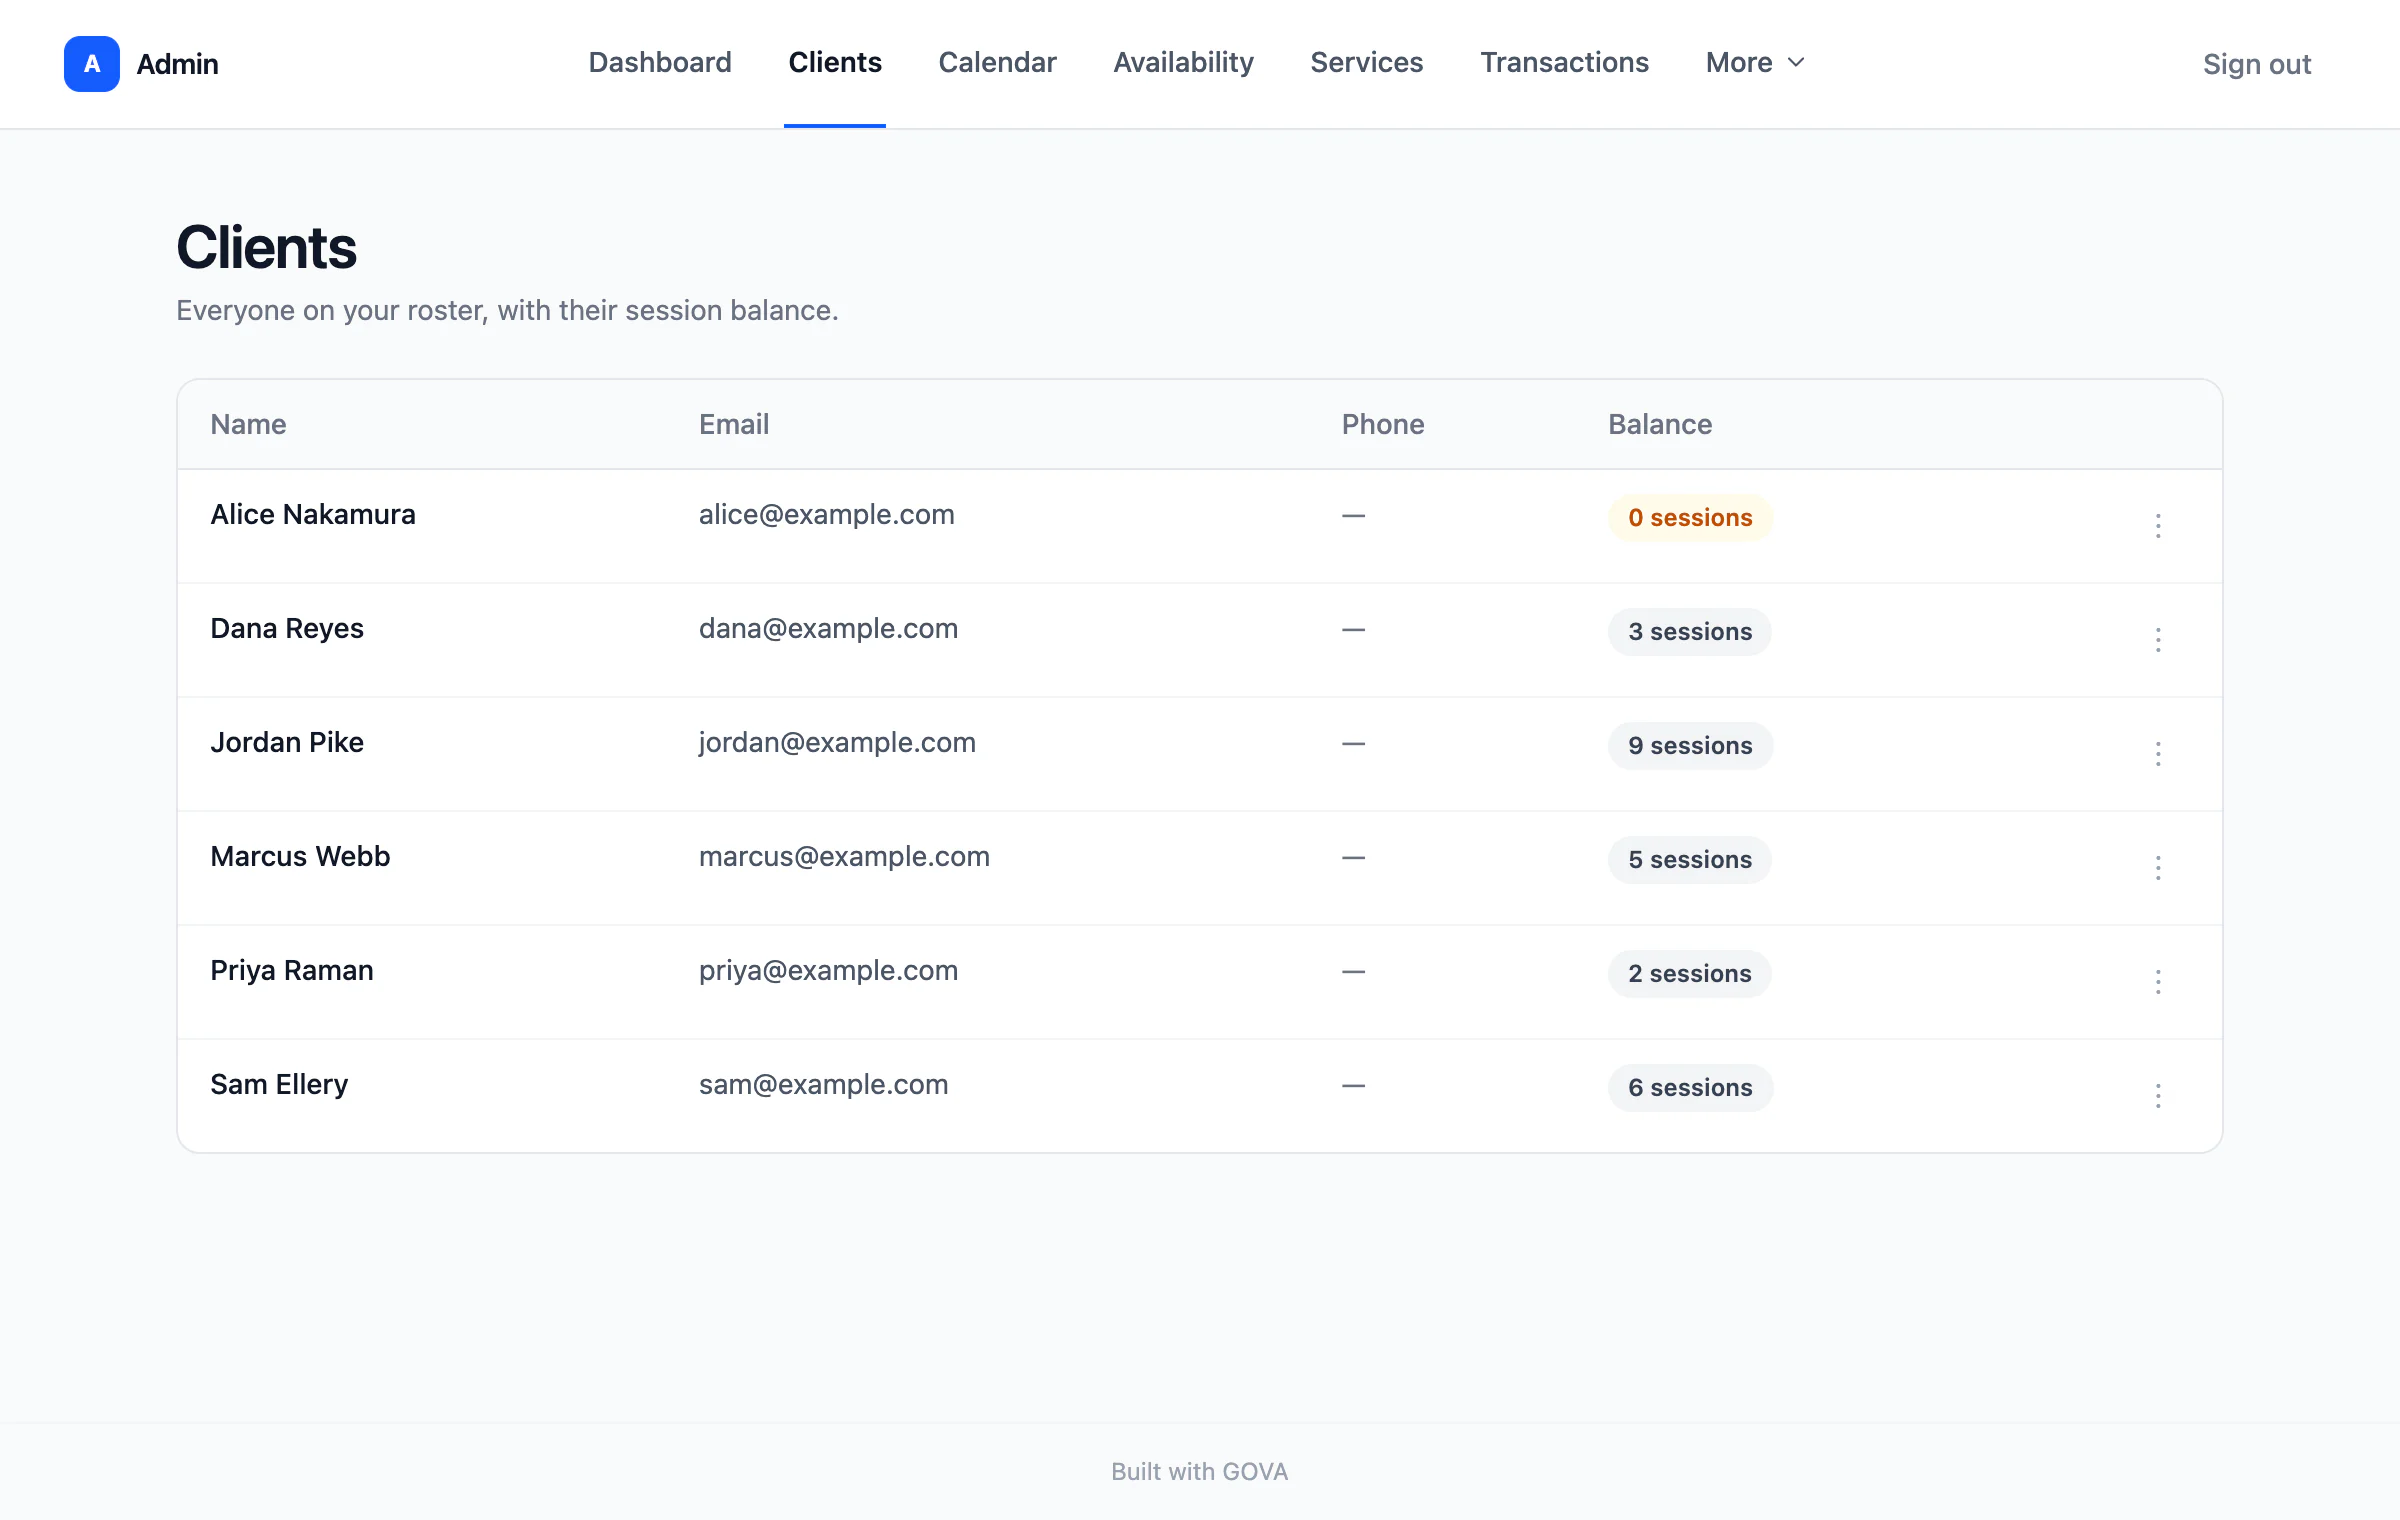Viewport: 2400px width, 1520px height.
Task: Open the actions menu for Jordan Pike
Action: pos(2158,754)
